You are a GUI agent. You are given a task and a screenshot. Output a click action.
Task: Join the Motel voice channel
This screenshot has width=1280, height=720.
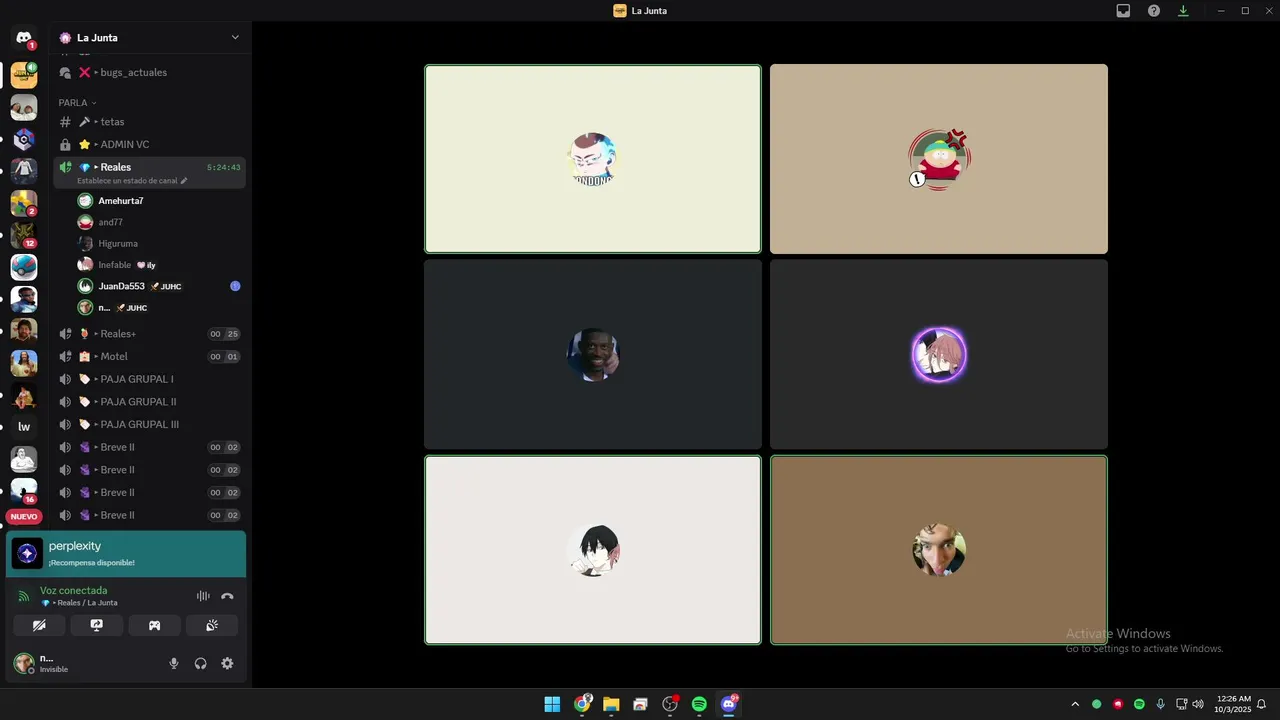pos(149,356)
